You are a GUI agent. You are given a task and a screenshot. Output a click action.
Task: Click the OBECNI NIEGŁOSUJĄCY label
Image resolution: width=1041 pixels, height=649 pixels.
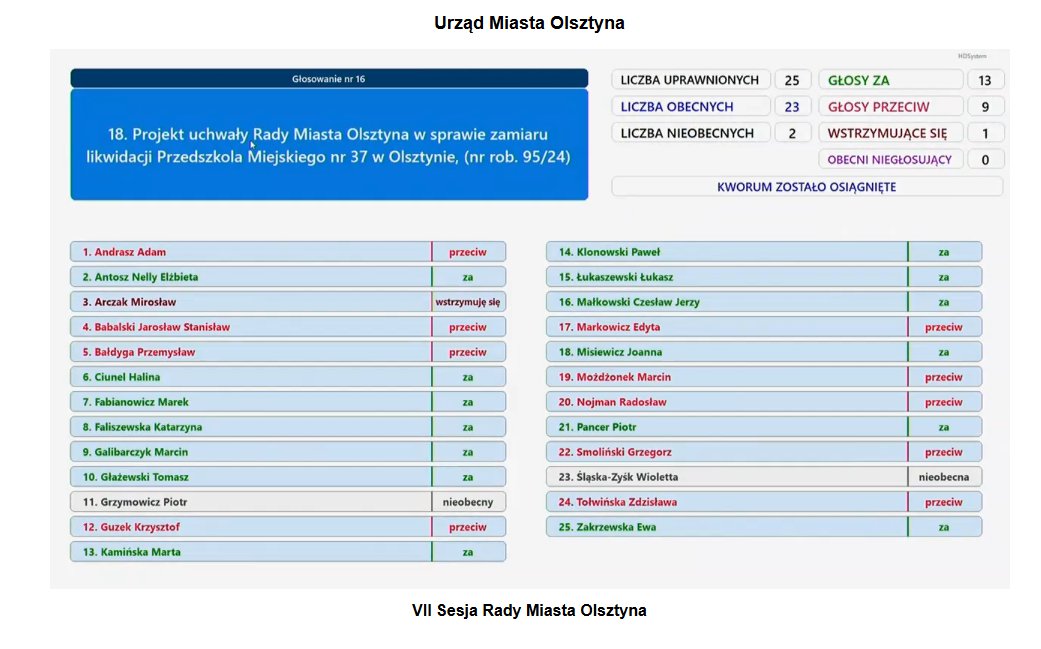tap(890, 159)
